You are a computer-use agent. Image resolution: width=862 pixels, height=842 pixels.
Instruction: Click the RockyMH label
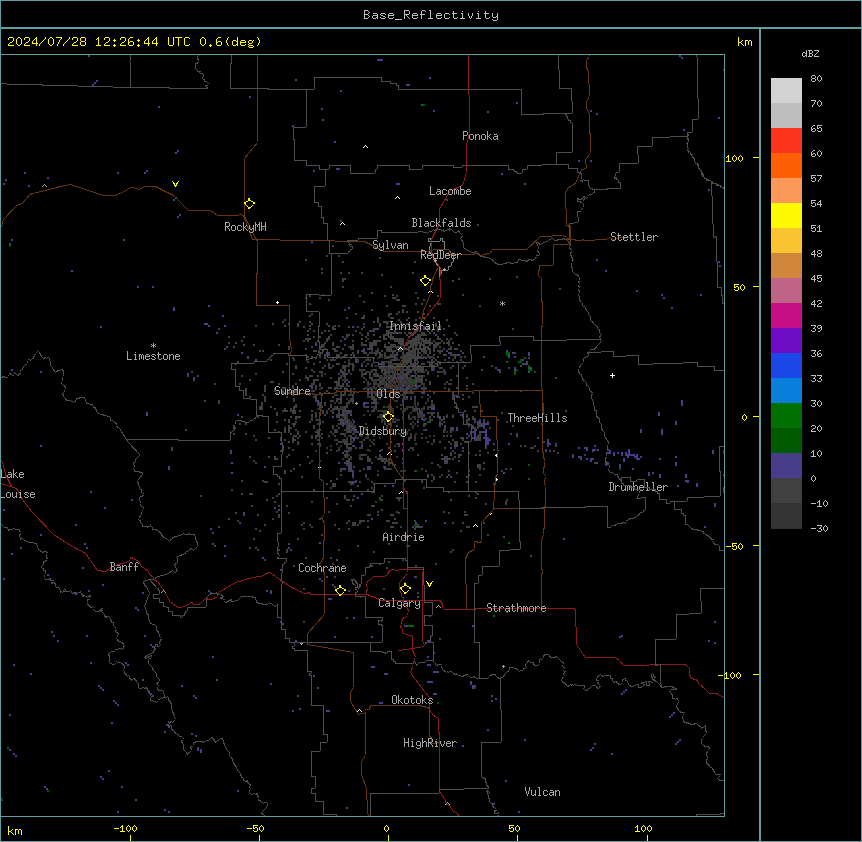[x=245, y=227]
